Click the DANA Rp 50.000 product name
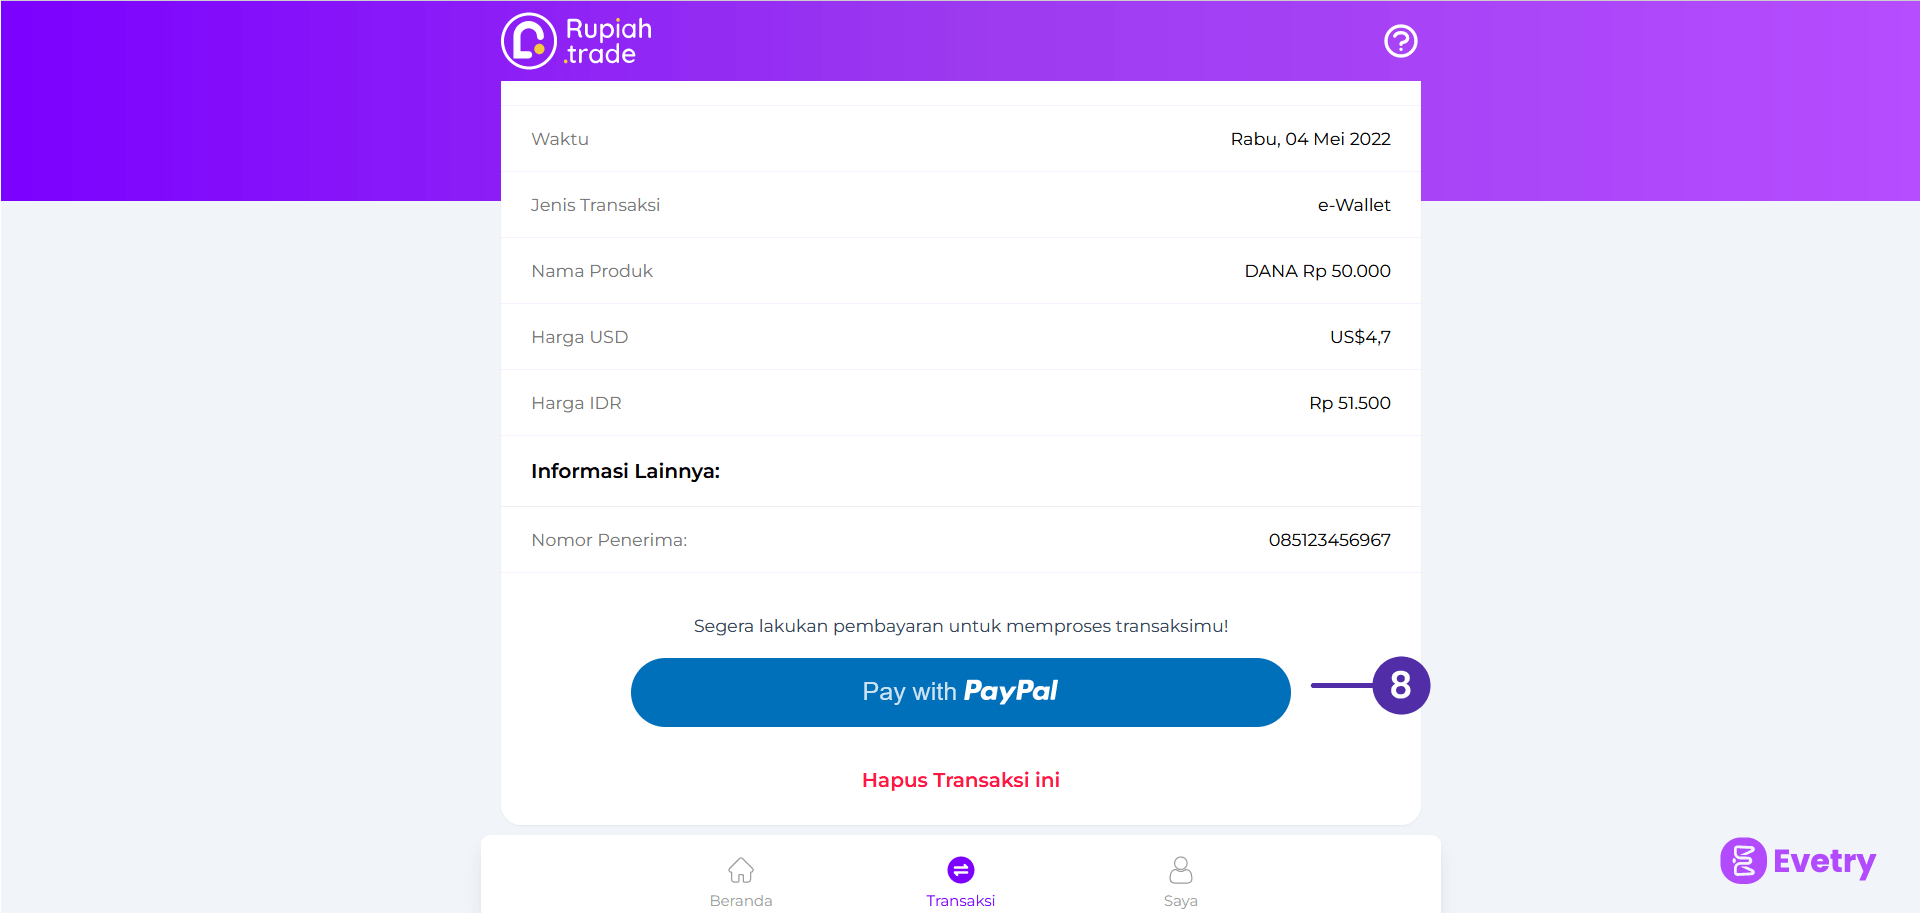Image resolution: width=1920 pixels, height=913 pixels. point(1317,271)
